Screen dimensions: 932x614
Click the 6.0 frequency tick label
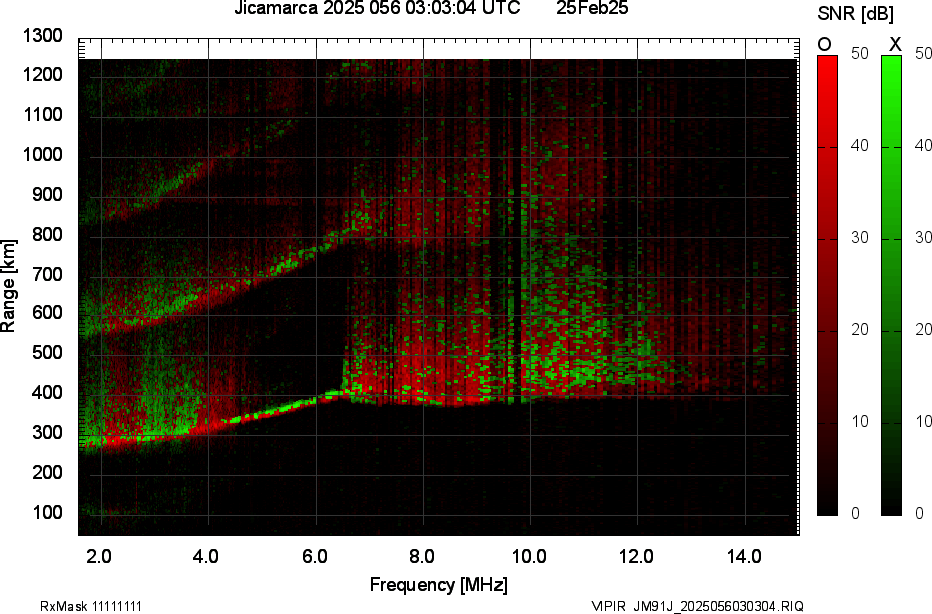tap(314, 556)
